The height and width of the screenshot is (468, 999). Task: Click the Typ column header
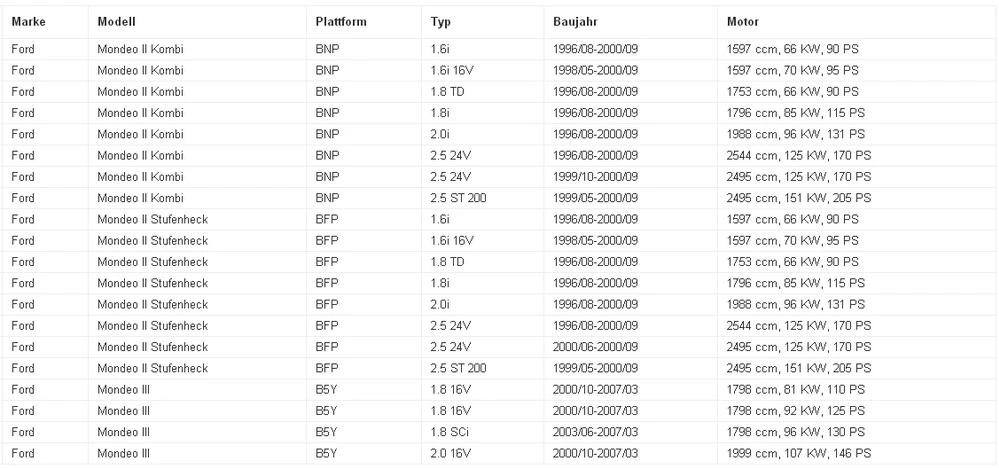440,22
